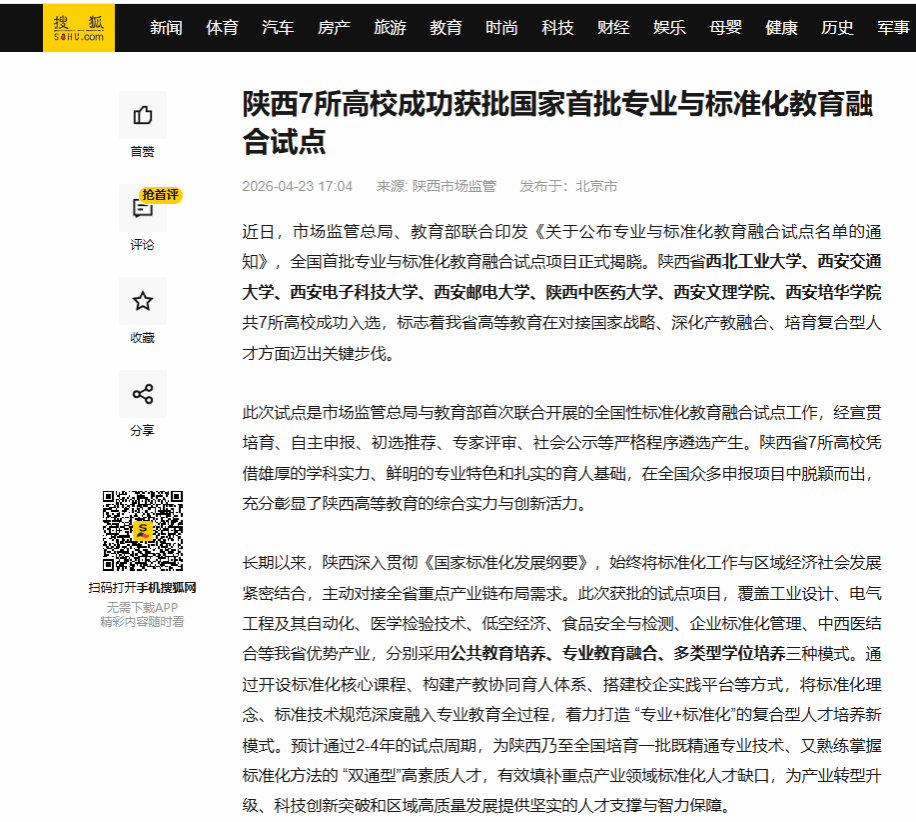916x822 pixels.
Task: Click the star favorite icon
Action: (x=143, y=301)
